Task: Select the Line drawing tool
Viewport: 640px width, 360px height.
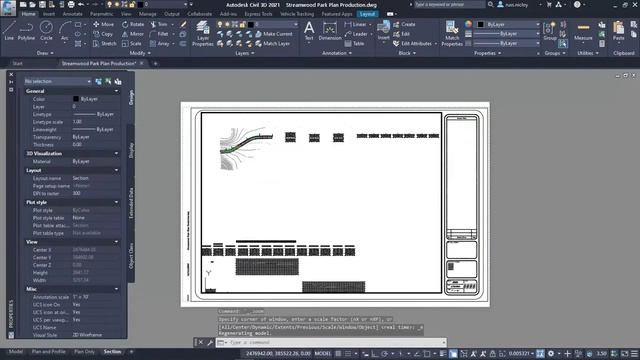Action: 9,31
